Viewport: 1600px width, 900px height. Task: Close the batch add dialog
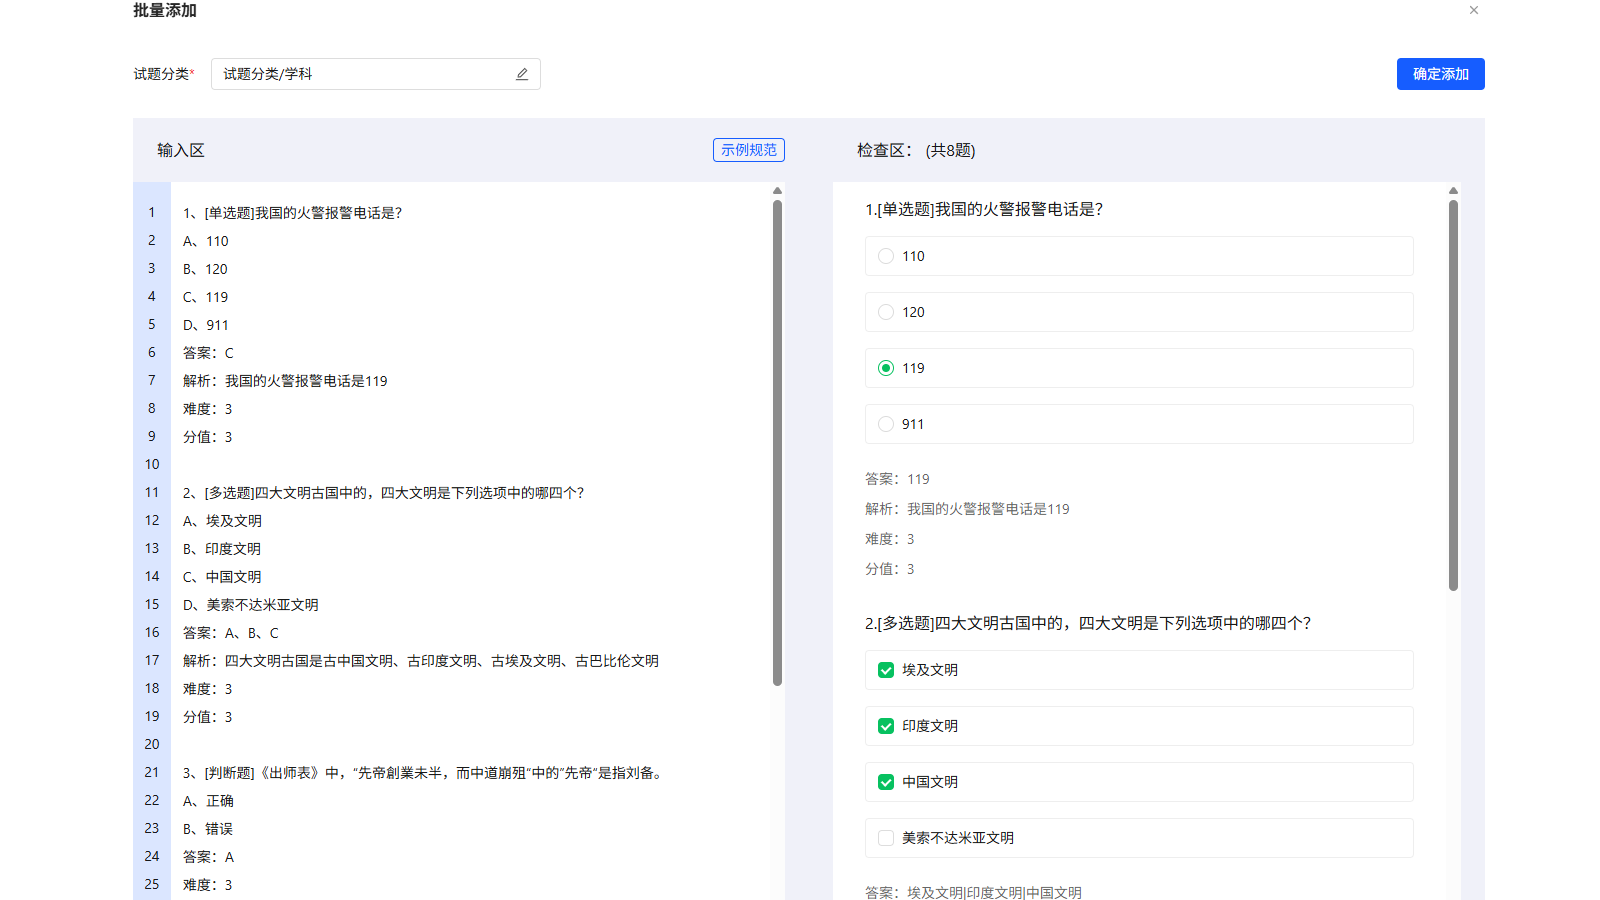pos(1473,10)
